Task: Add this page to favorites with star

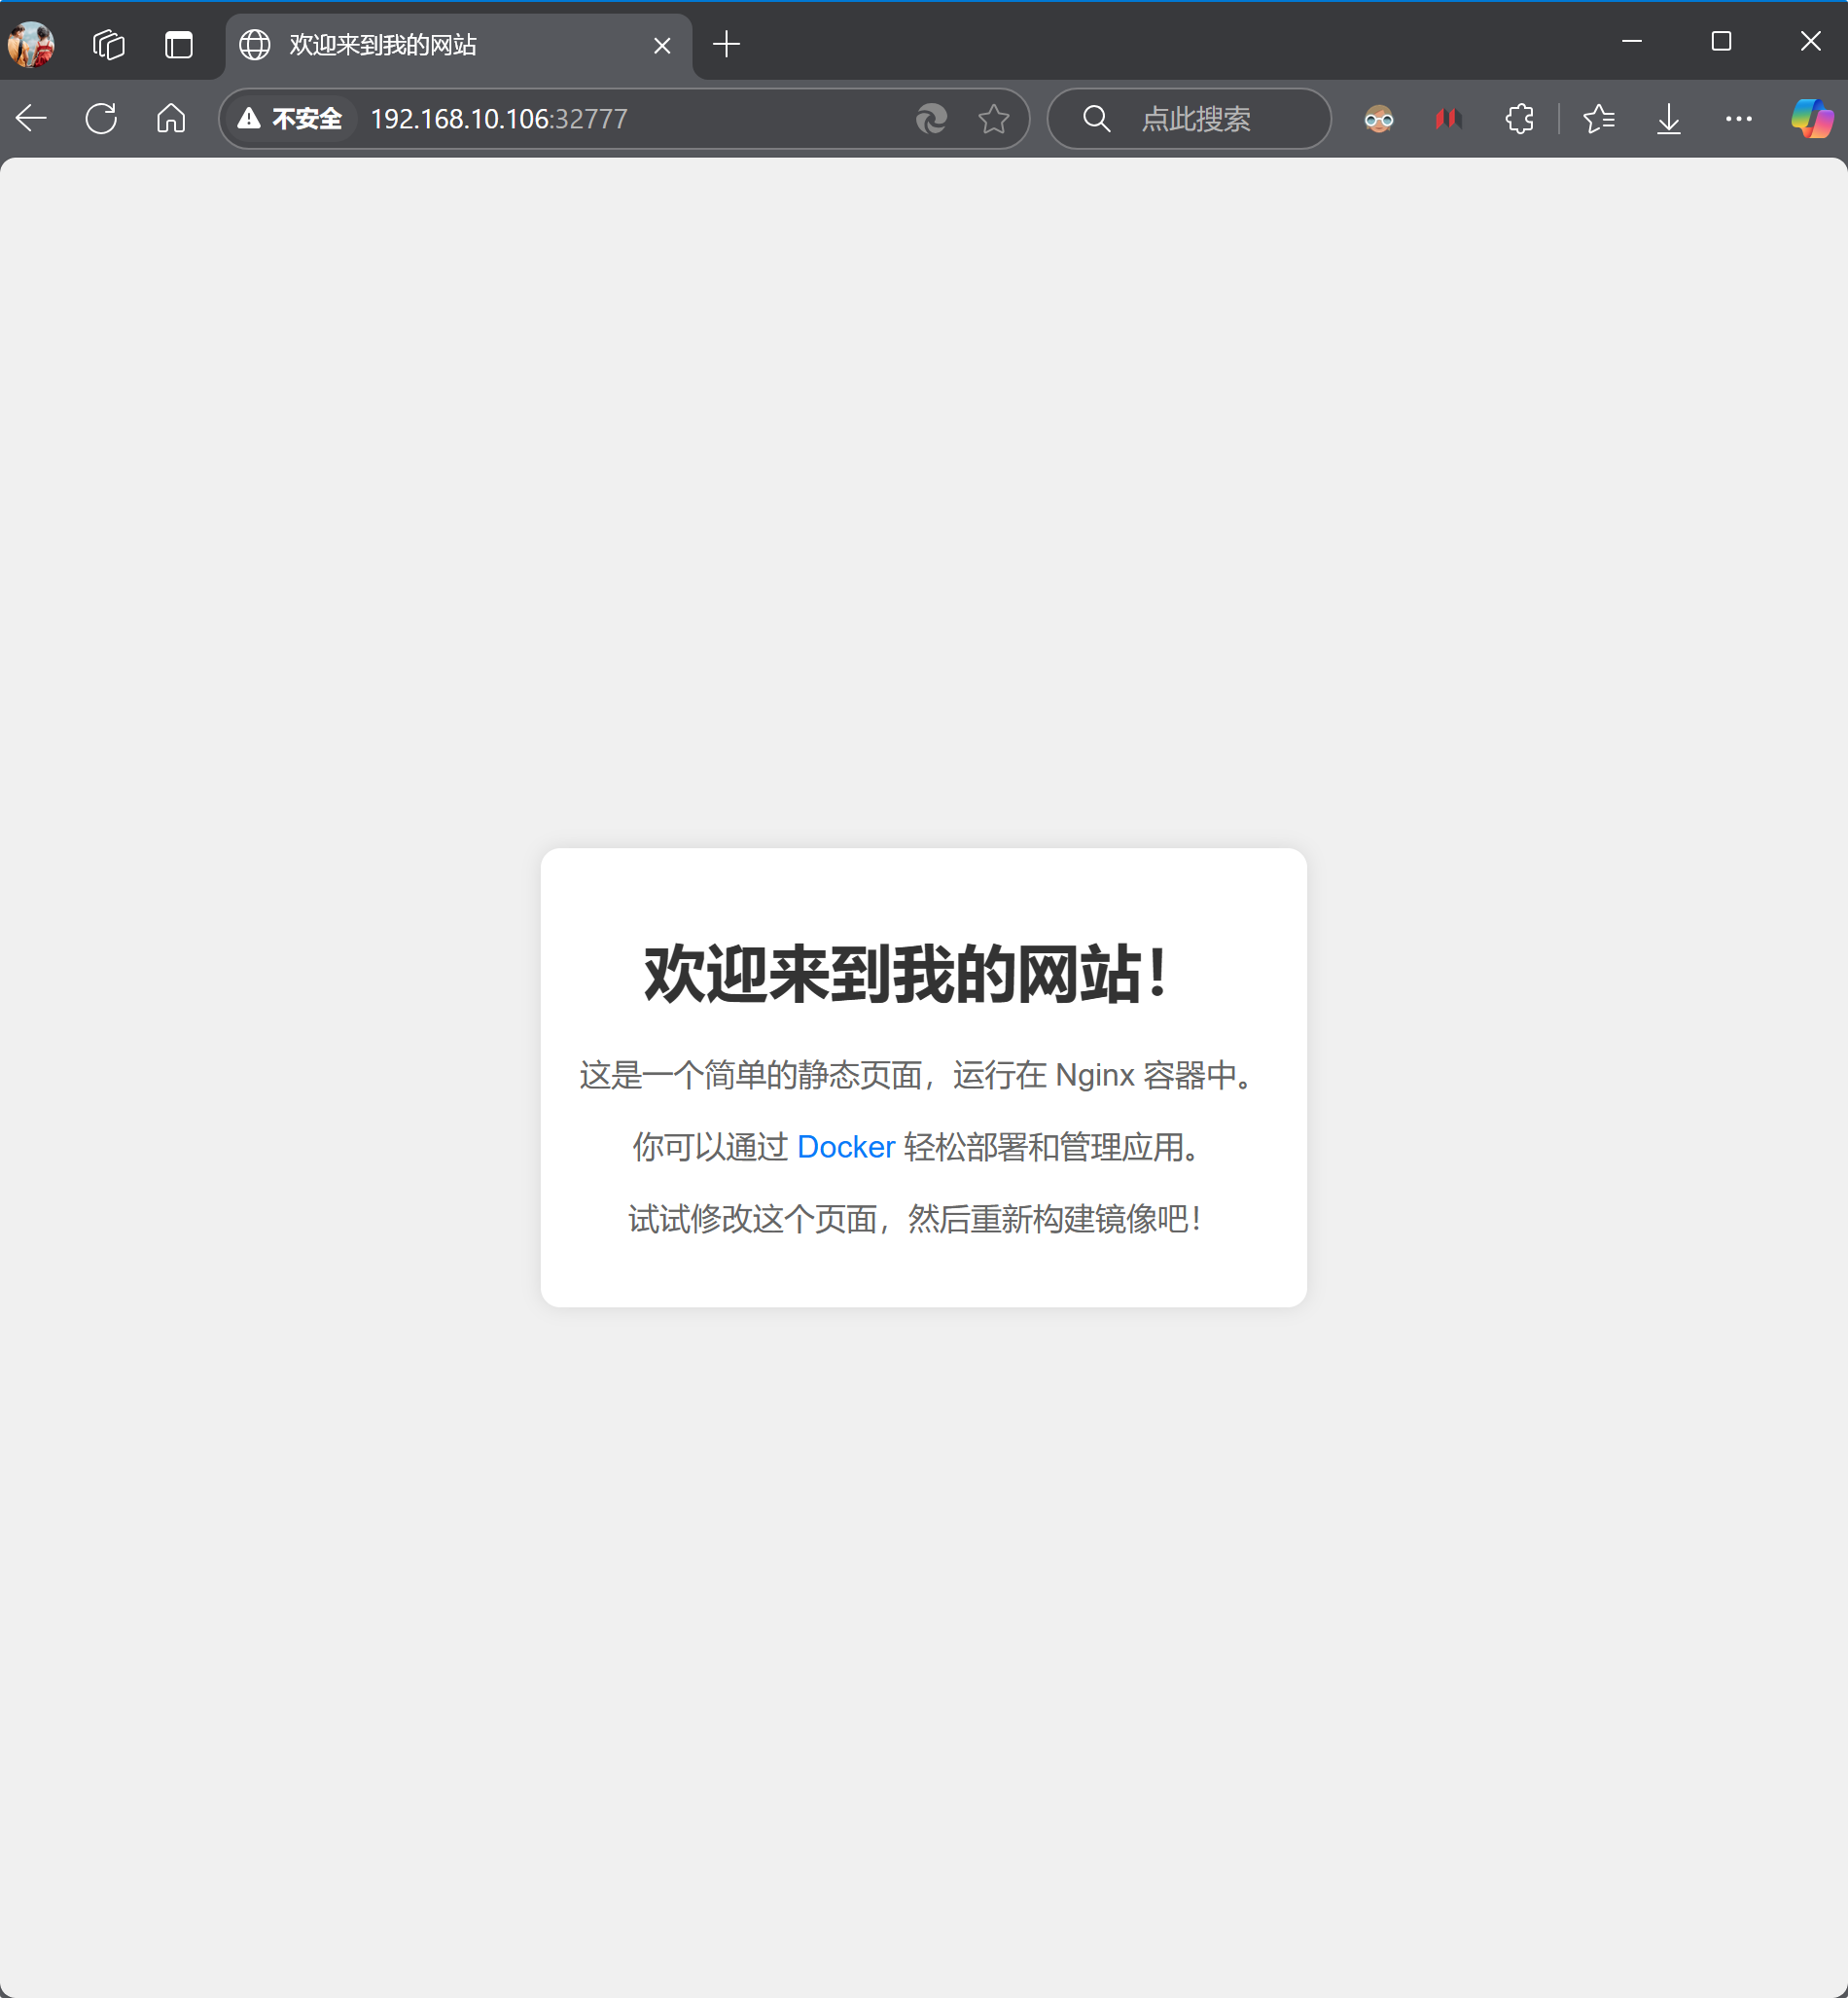Action: pos(993,119)
